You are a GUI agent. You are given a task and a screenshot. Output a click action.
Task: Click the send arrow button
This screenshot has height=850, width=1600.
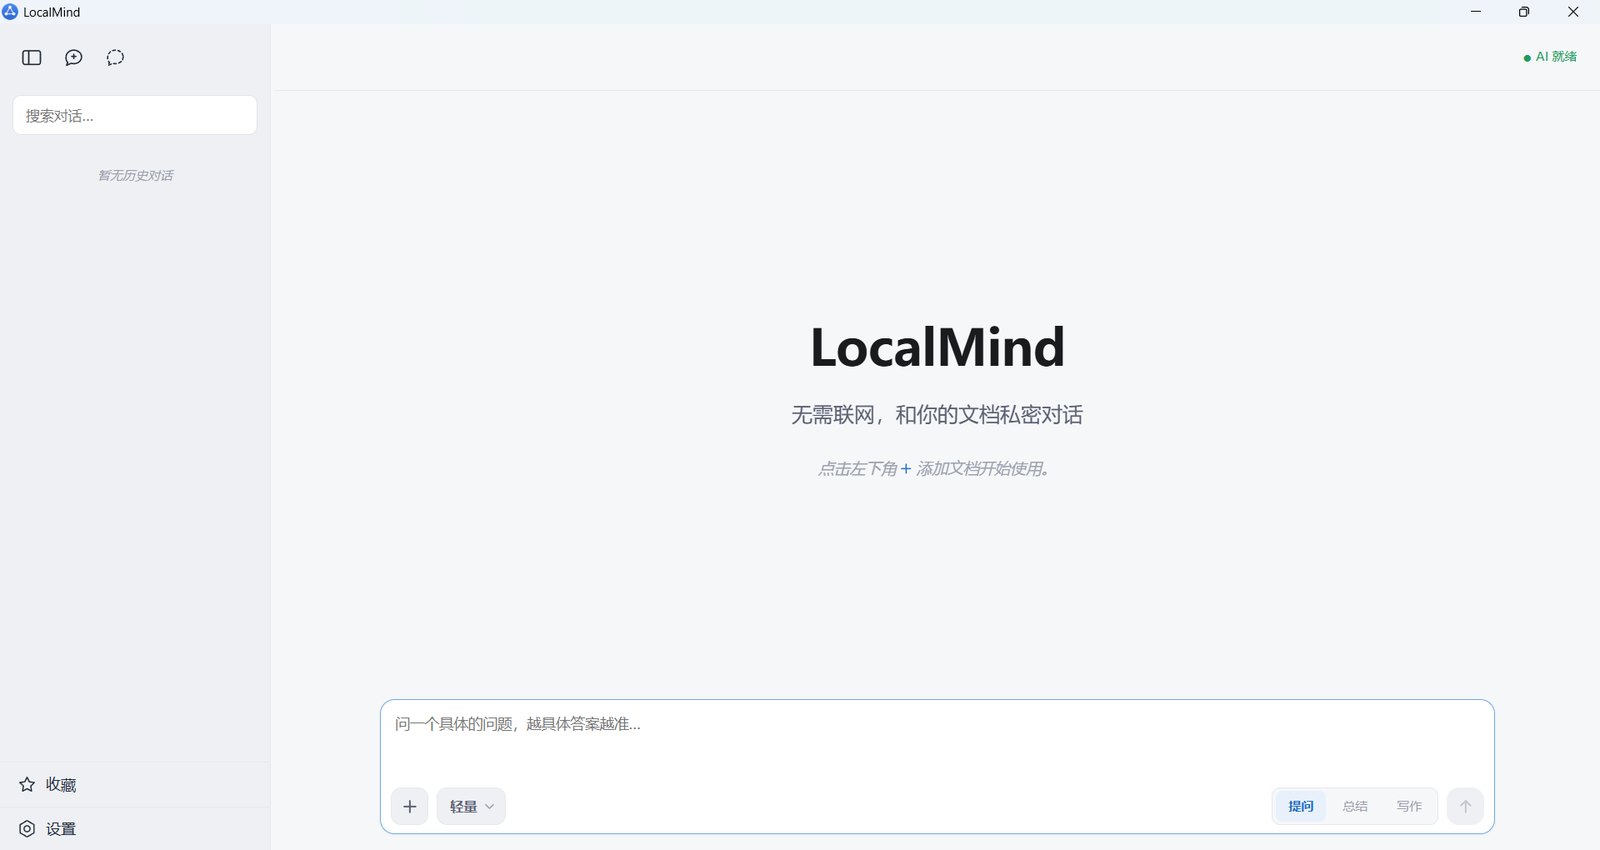coord(1465,806)
